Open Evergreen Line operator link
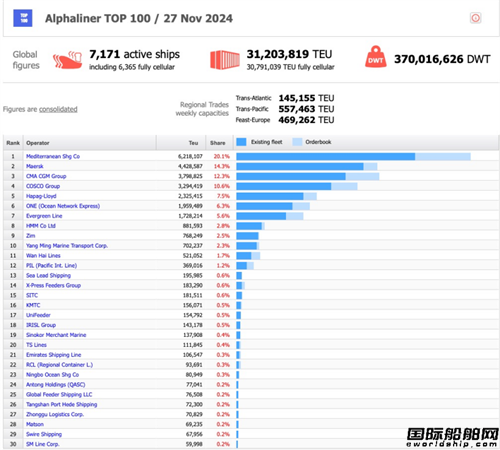This screenshot has height=450, width=500. coord(44,216)
